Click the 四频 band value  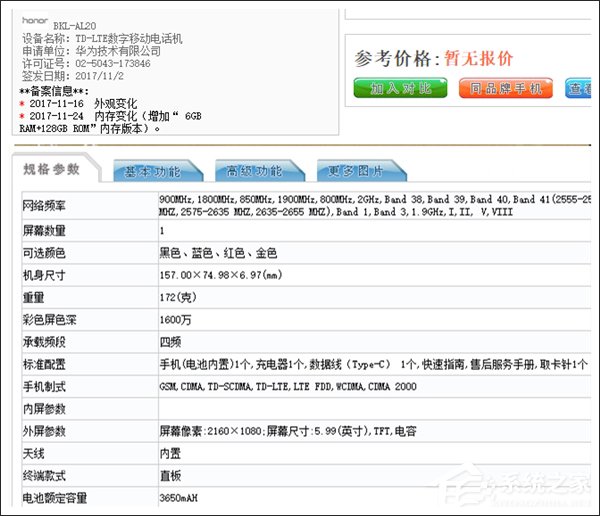coord(170,342)
